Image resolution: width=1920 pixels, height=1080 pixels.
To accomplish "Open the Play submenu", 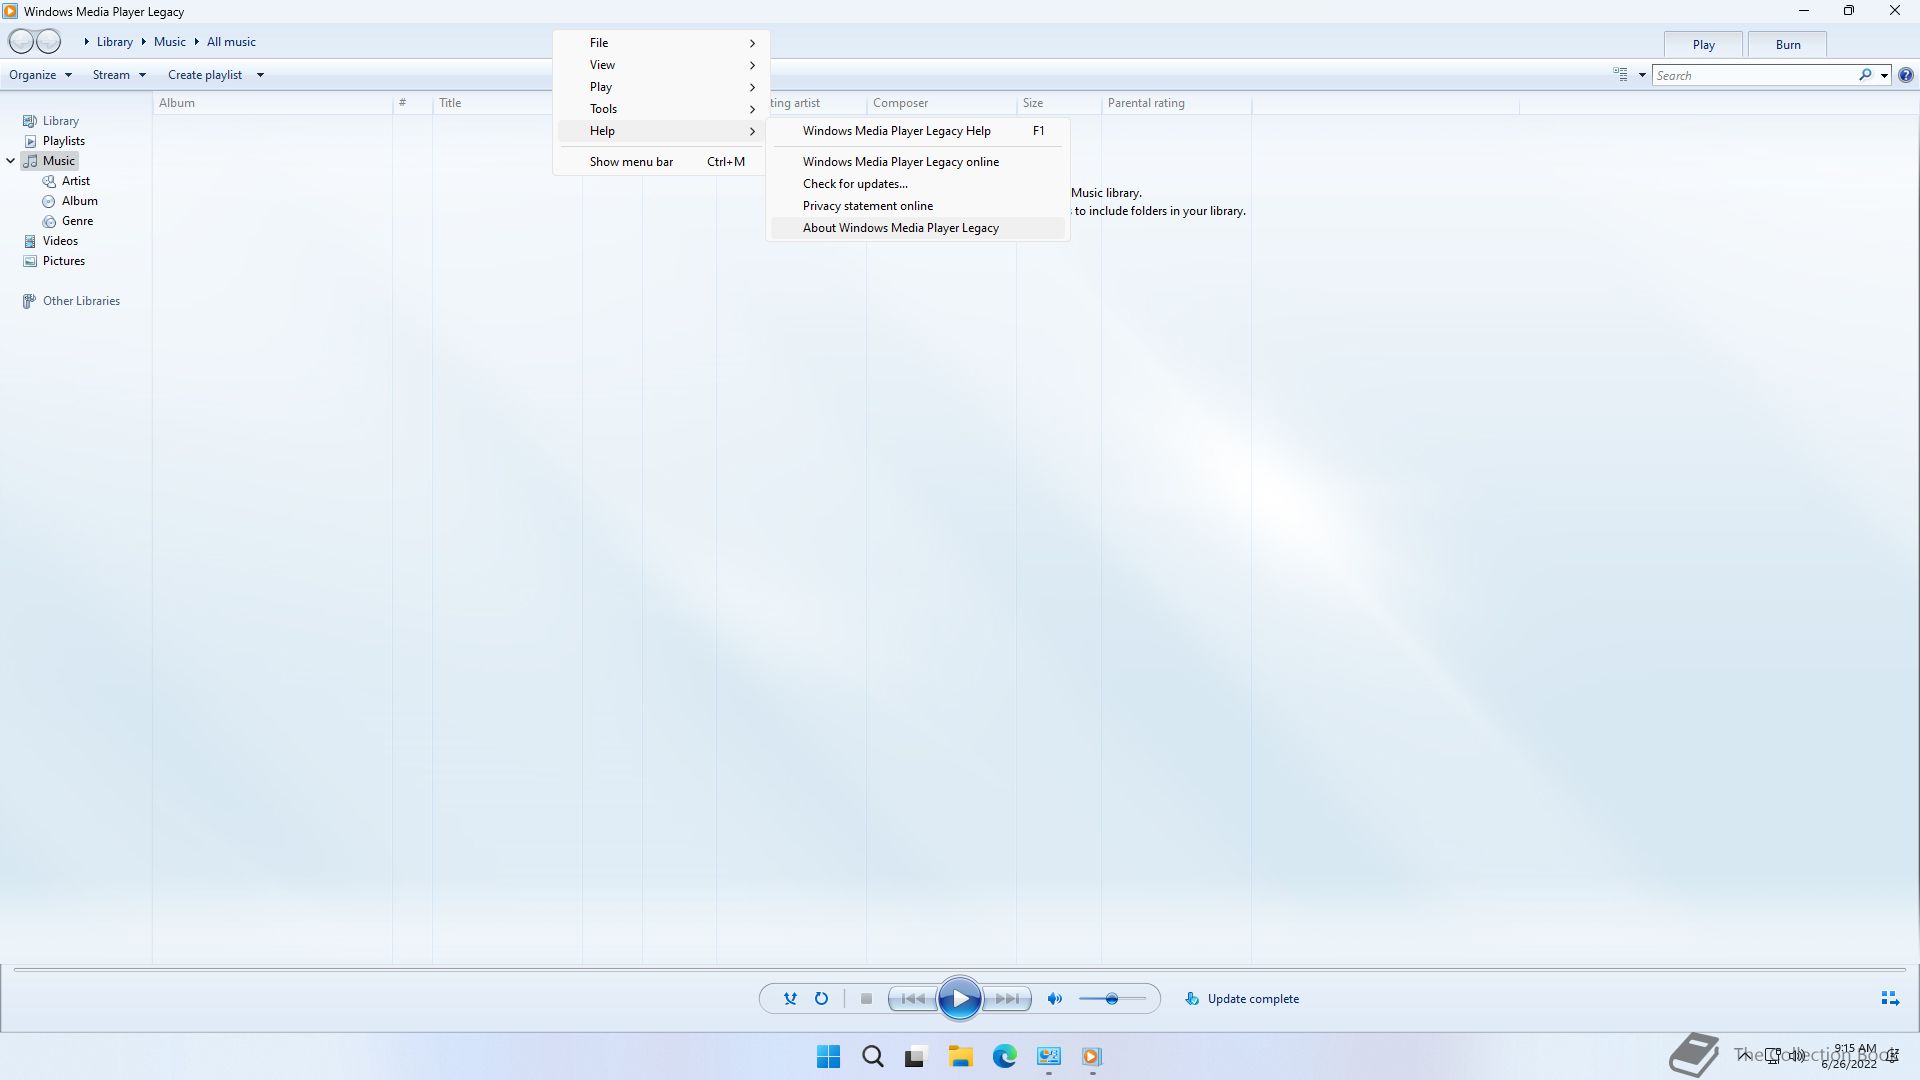I will [x=661, y=87].
